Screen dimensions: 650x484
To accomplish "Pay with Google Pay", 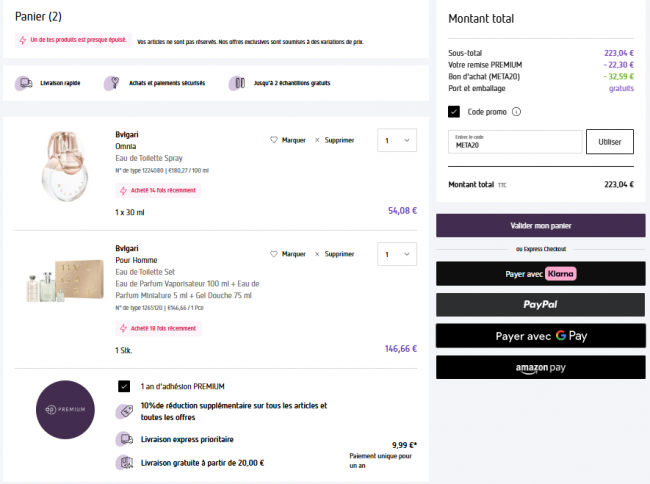I will (540, 336).
